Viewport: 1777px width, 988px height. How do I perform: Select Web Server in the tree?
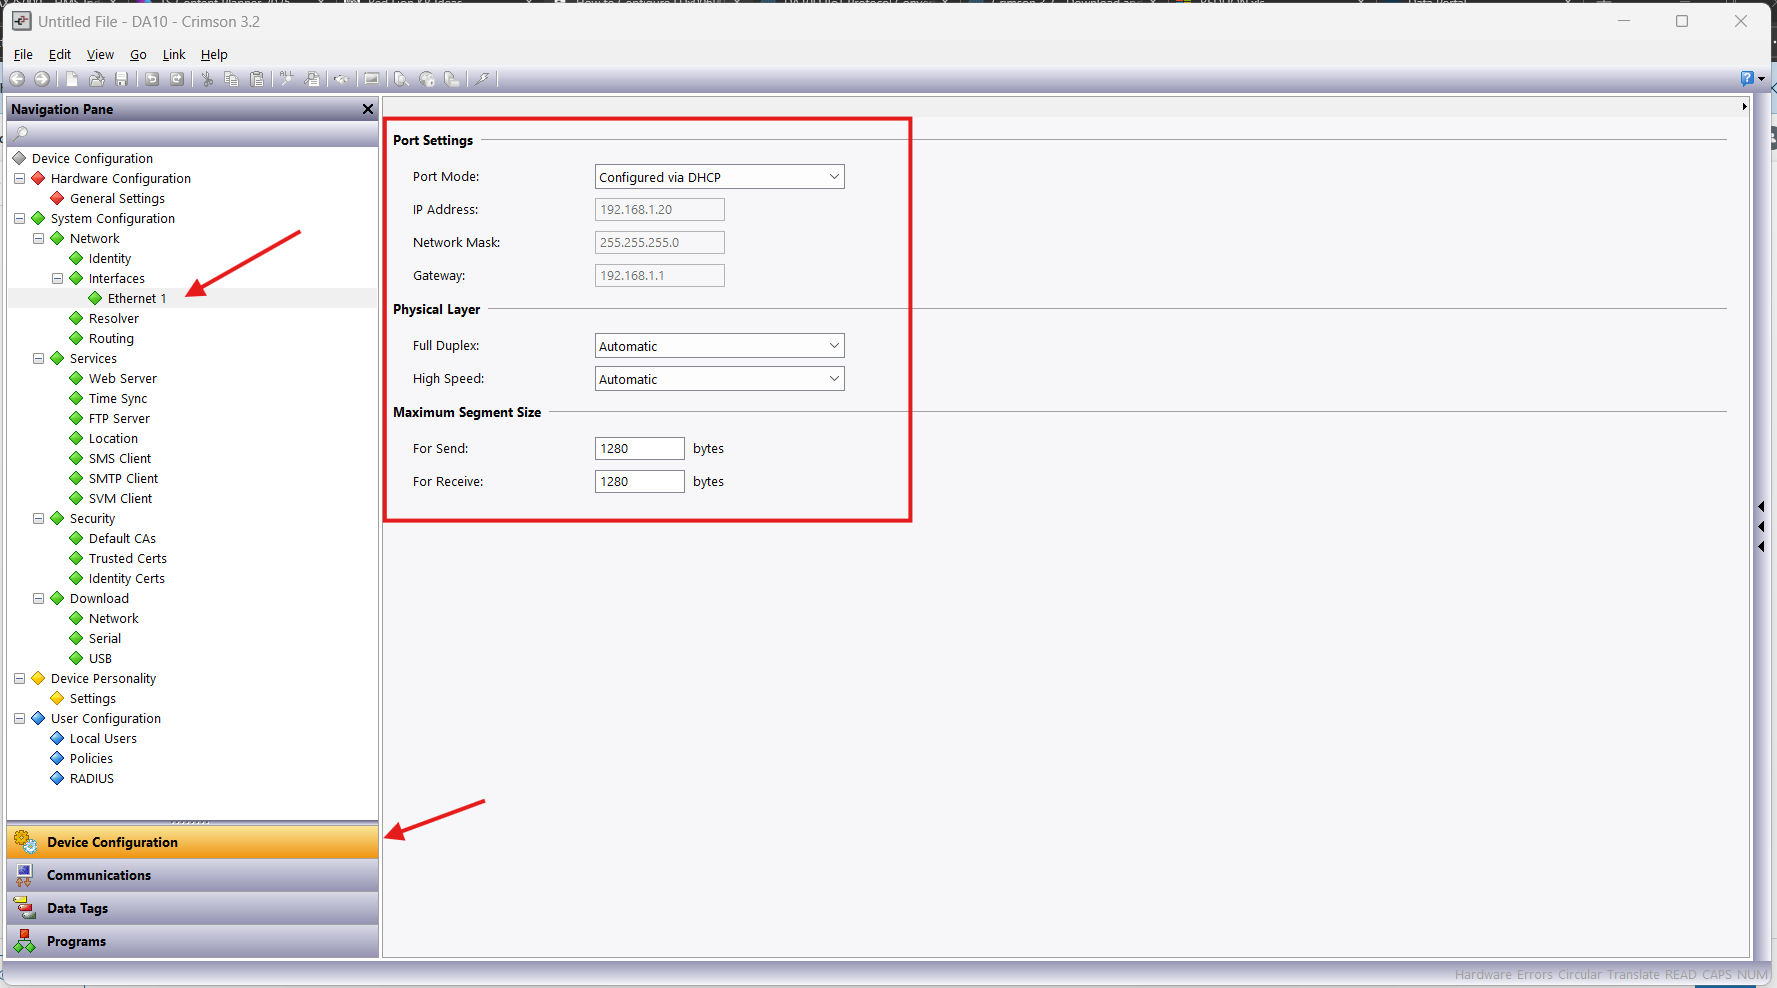tap(122, 378)
